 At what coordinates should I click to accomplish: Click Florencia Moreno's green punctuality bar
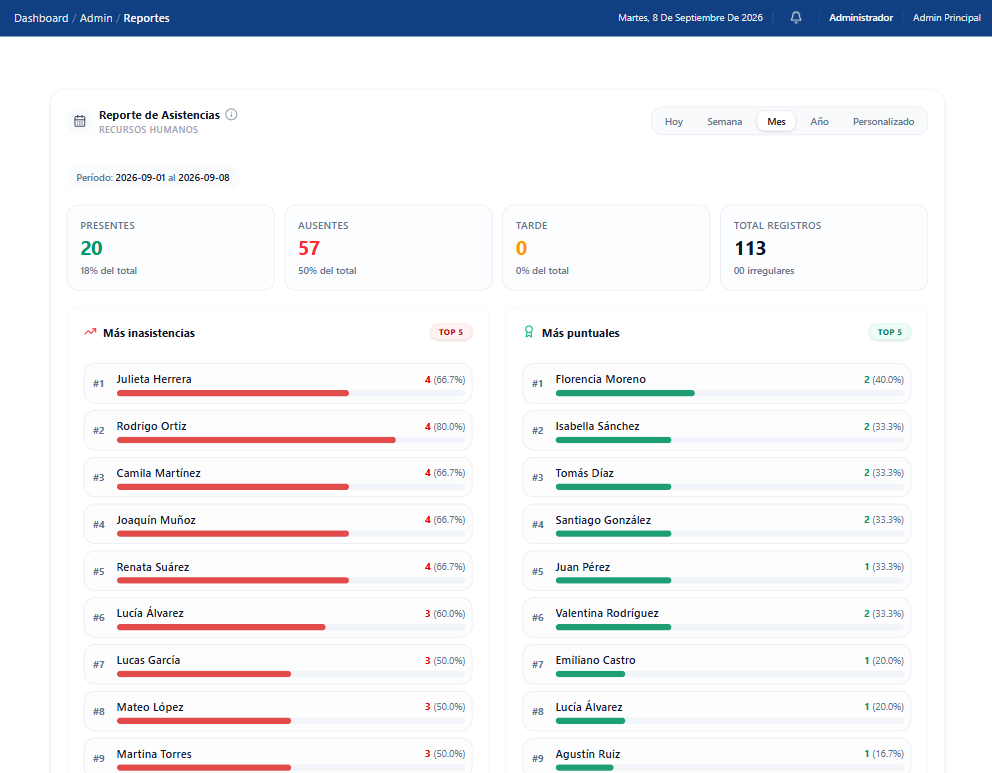point(625,393)
